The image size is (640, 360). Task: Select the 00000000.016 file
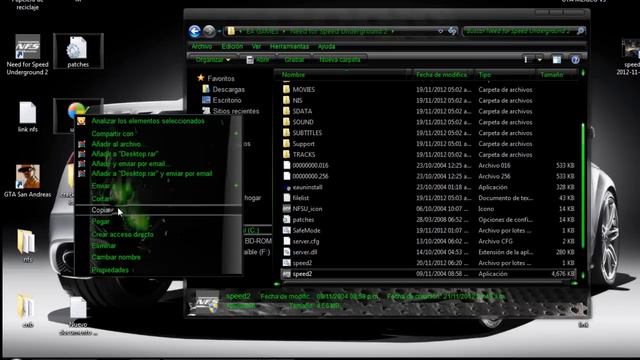point(310,165)
